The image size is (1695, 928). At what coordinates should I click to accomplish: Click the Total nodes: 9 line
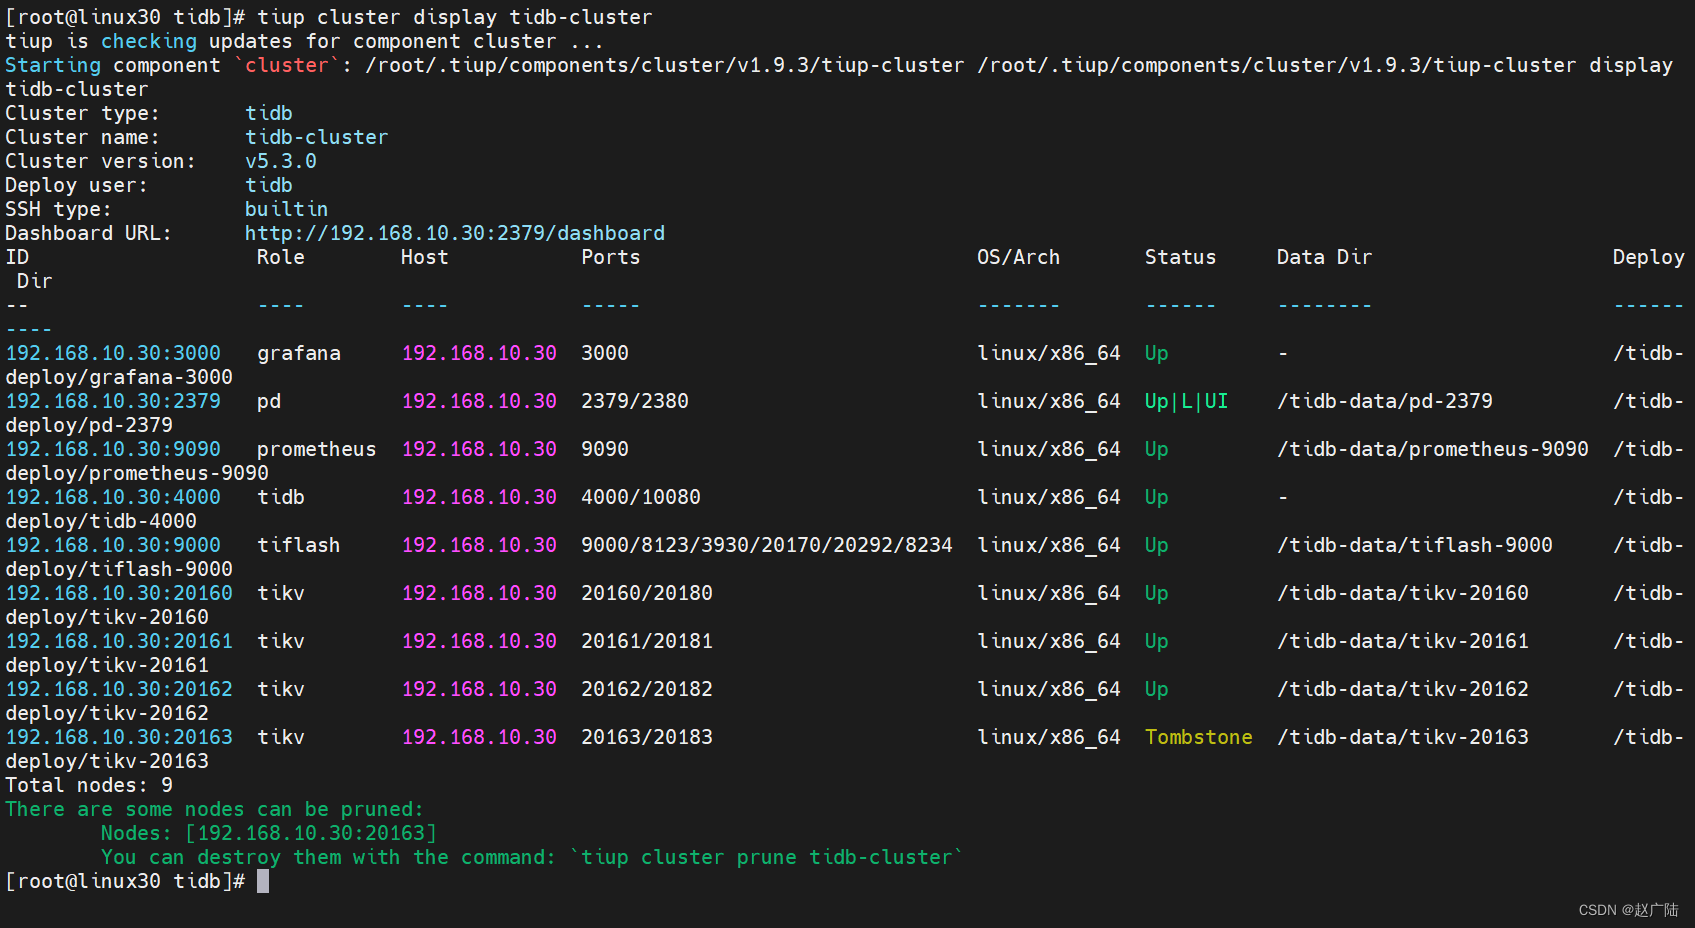point(89,785)
